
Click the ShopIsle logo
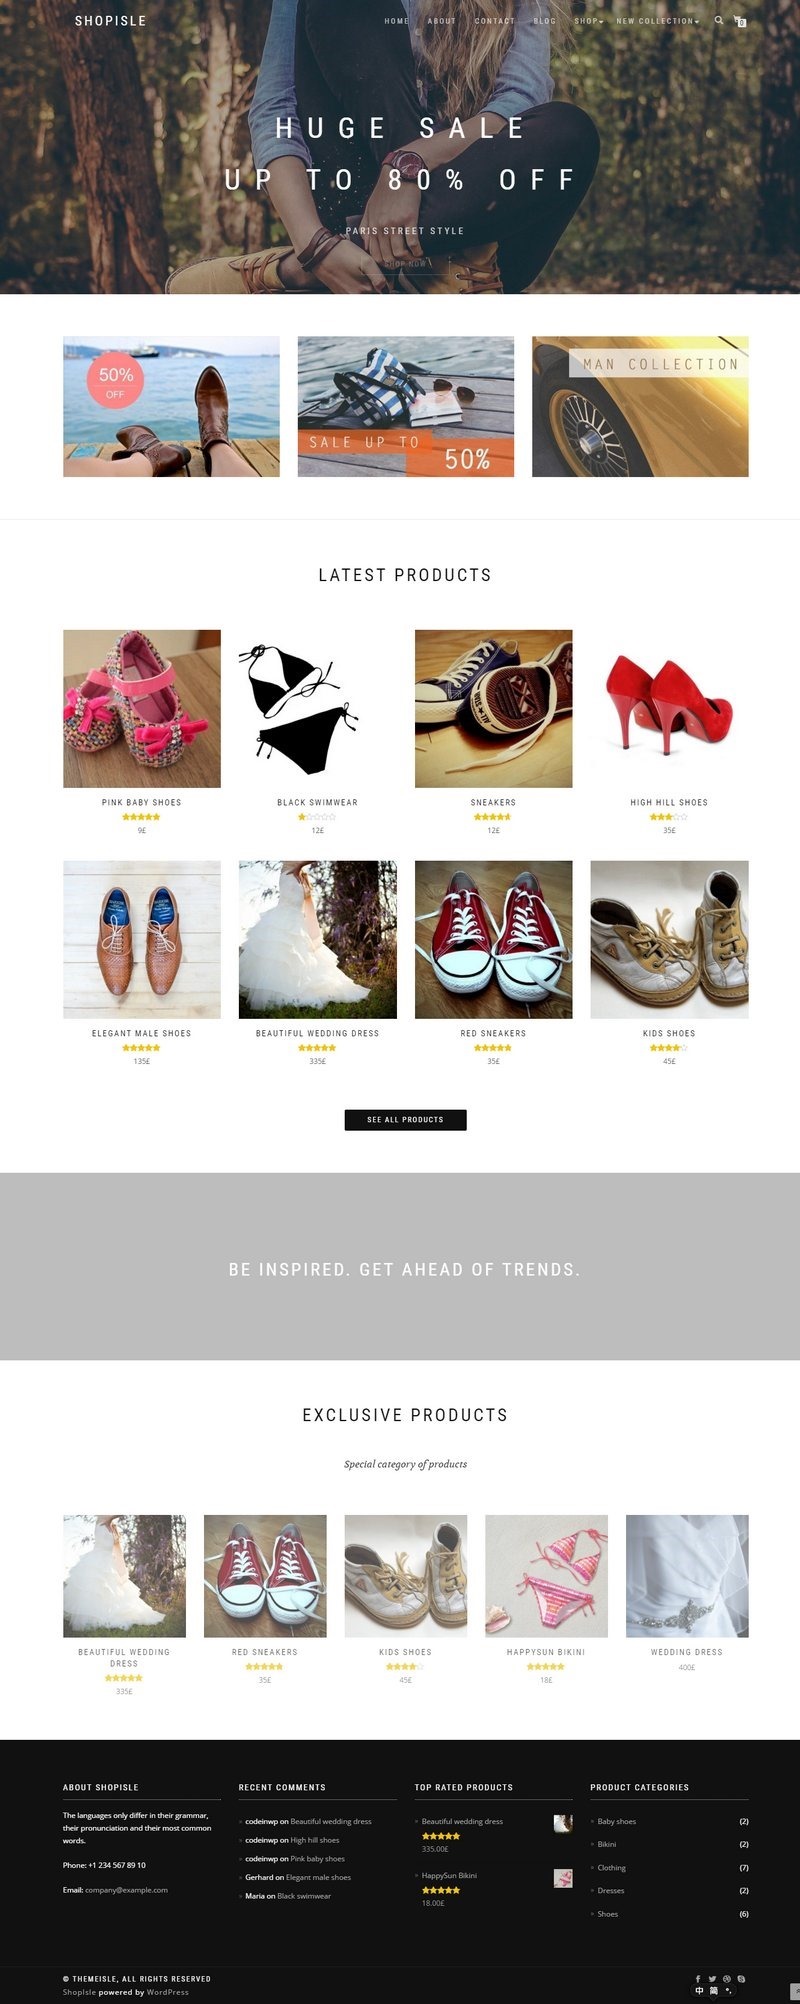(x=110, y=20)
